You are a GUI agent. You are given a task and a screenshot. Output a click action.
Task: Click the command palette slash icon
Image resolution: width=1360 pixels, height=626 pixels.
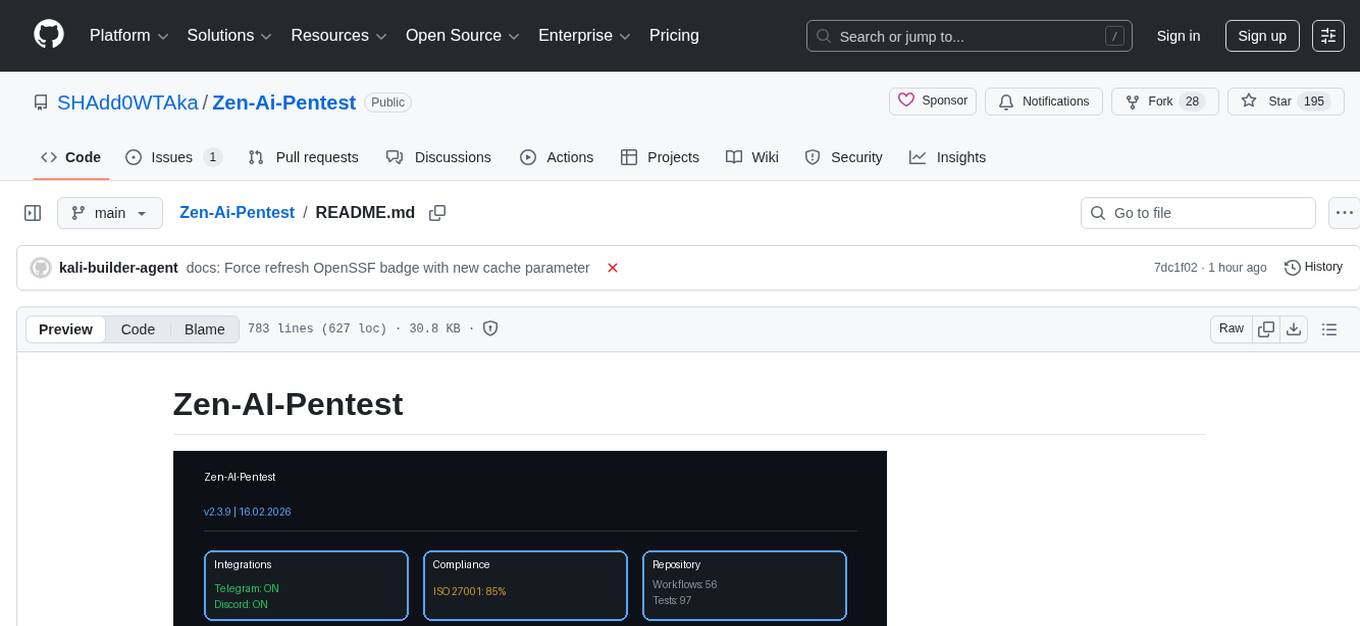coord(1114,35)
